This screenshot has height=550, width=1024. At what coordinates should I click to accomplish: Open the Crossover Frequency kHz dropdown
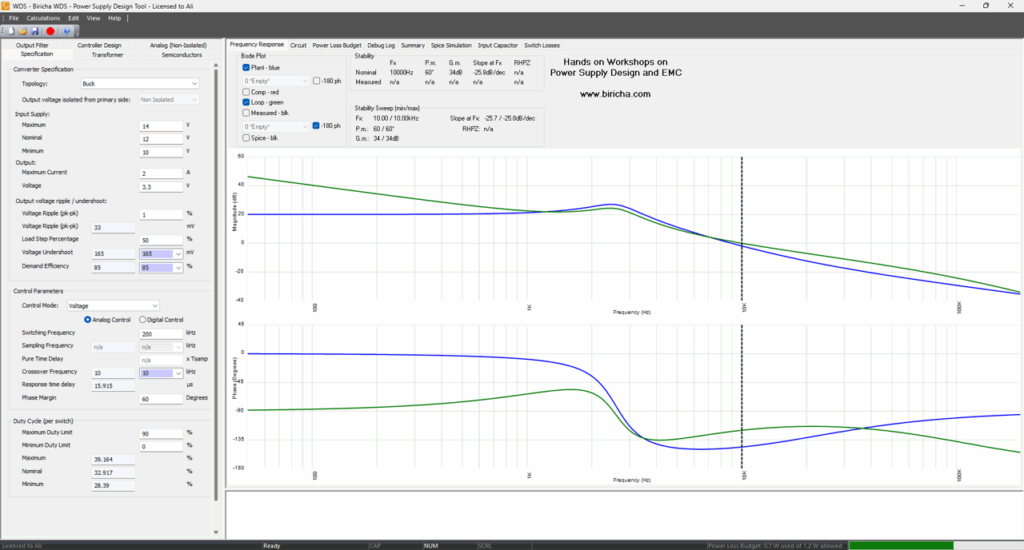click(177, 372)
